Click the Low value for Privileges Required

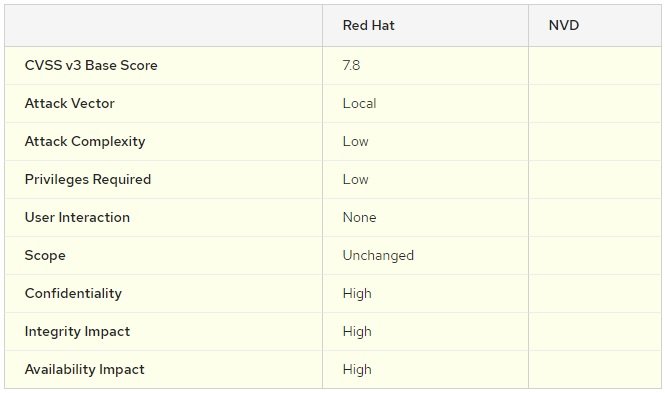(x=355, y=179)
